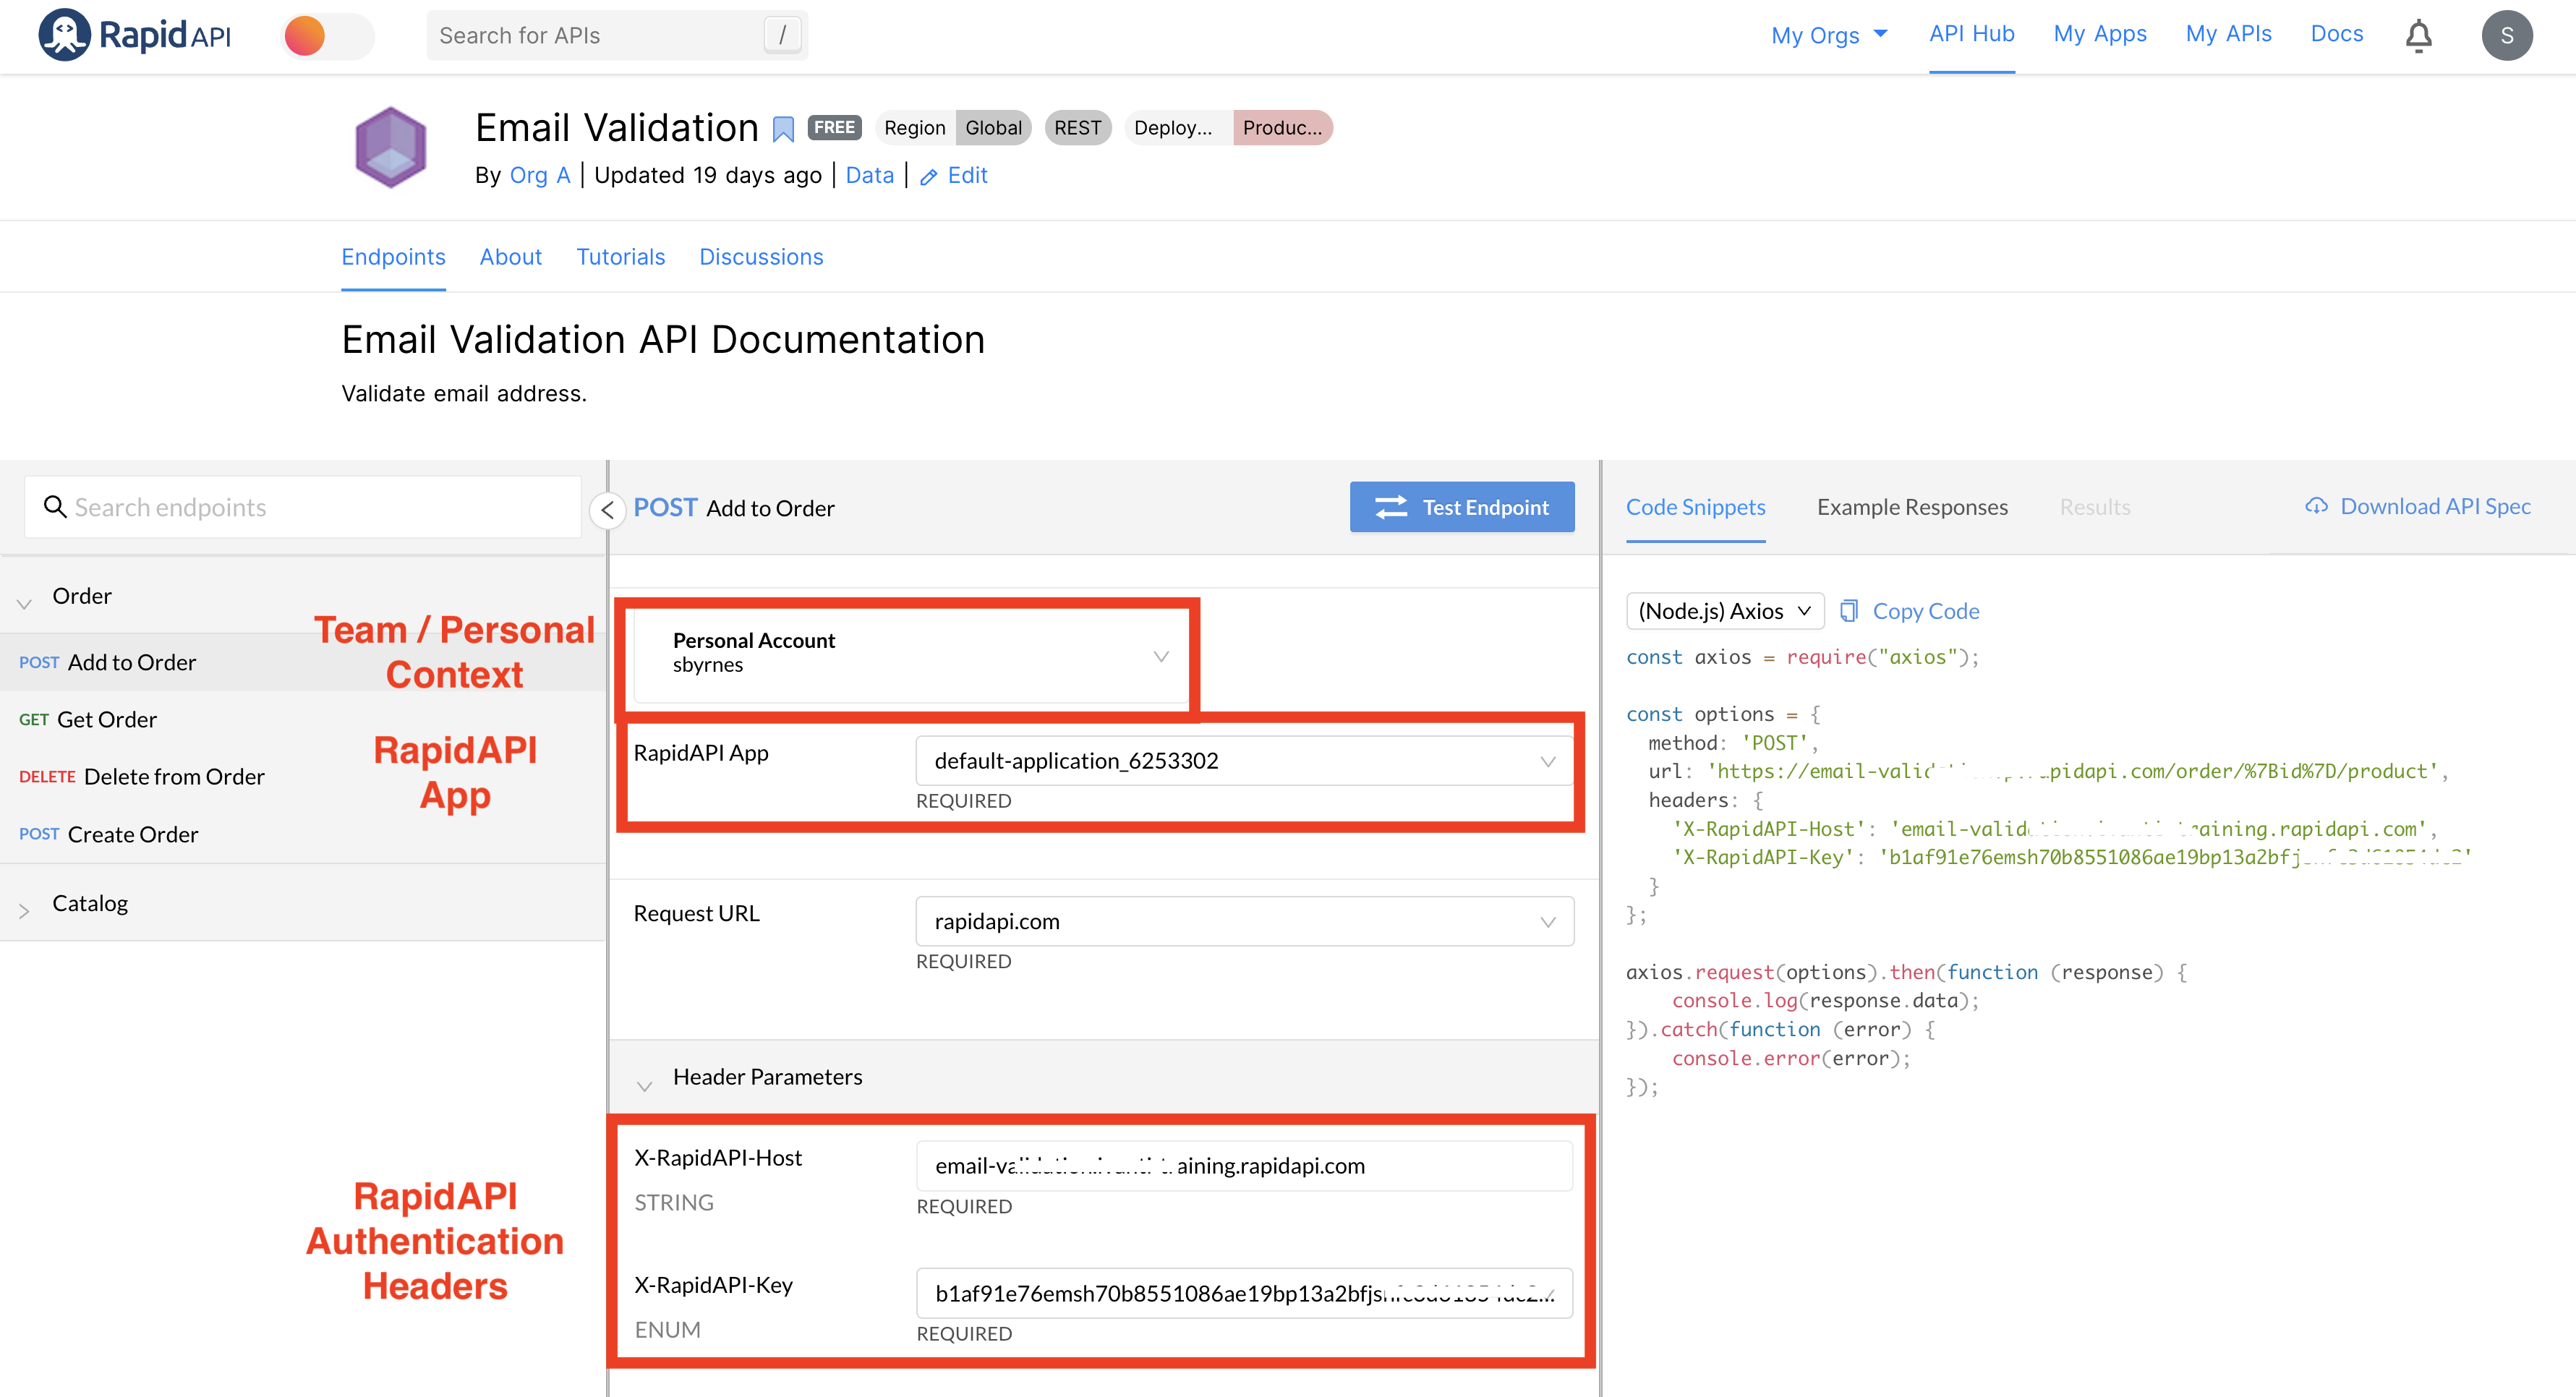Click the Test Endpoint button
This screenshot has height=1397, width=2576.
(x=1466, y=506)
